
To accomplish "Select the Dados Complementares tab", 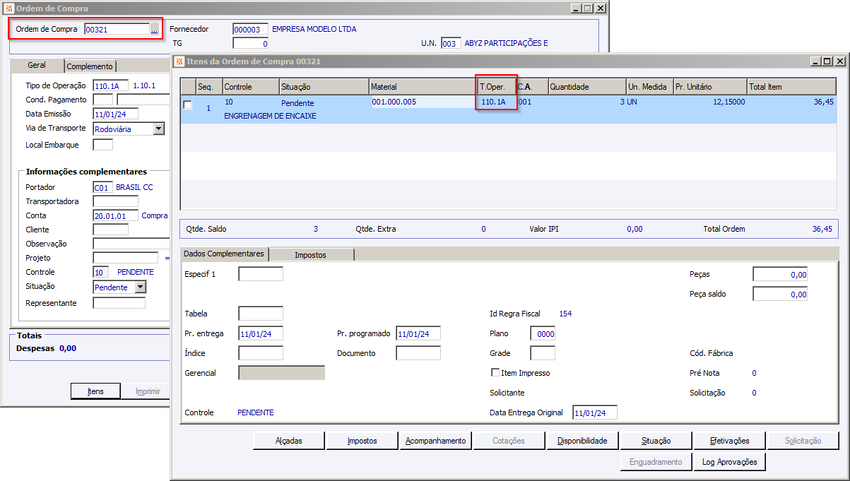I will [224, 254].
